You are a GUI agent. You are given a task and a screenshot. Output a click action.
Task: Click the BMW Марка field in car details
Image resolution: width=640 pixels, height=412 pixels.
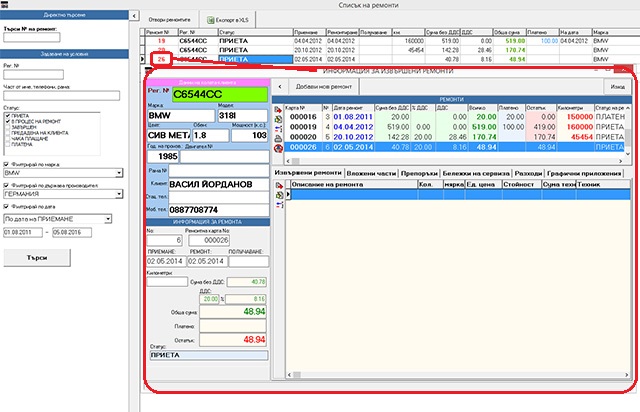pyautogui.click(x=181, y=116)
